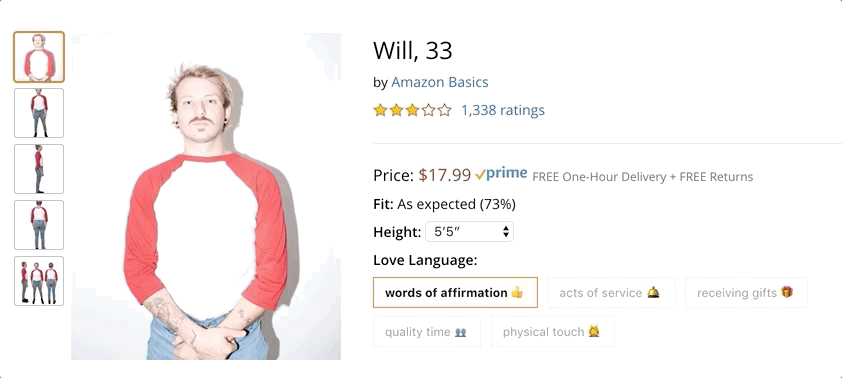Click the fifth empty rating star

pos(445,111)
